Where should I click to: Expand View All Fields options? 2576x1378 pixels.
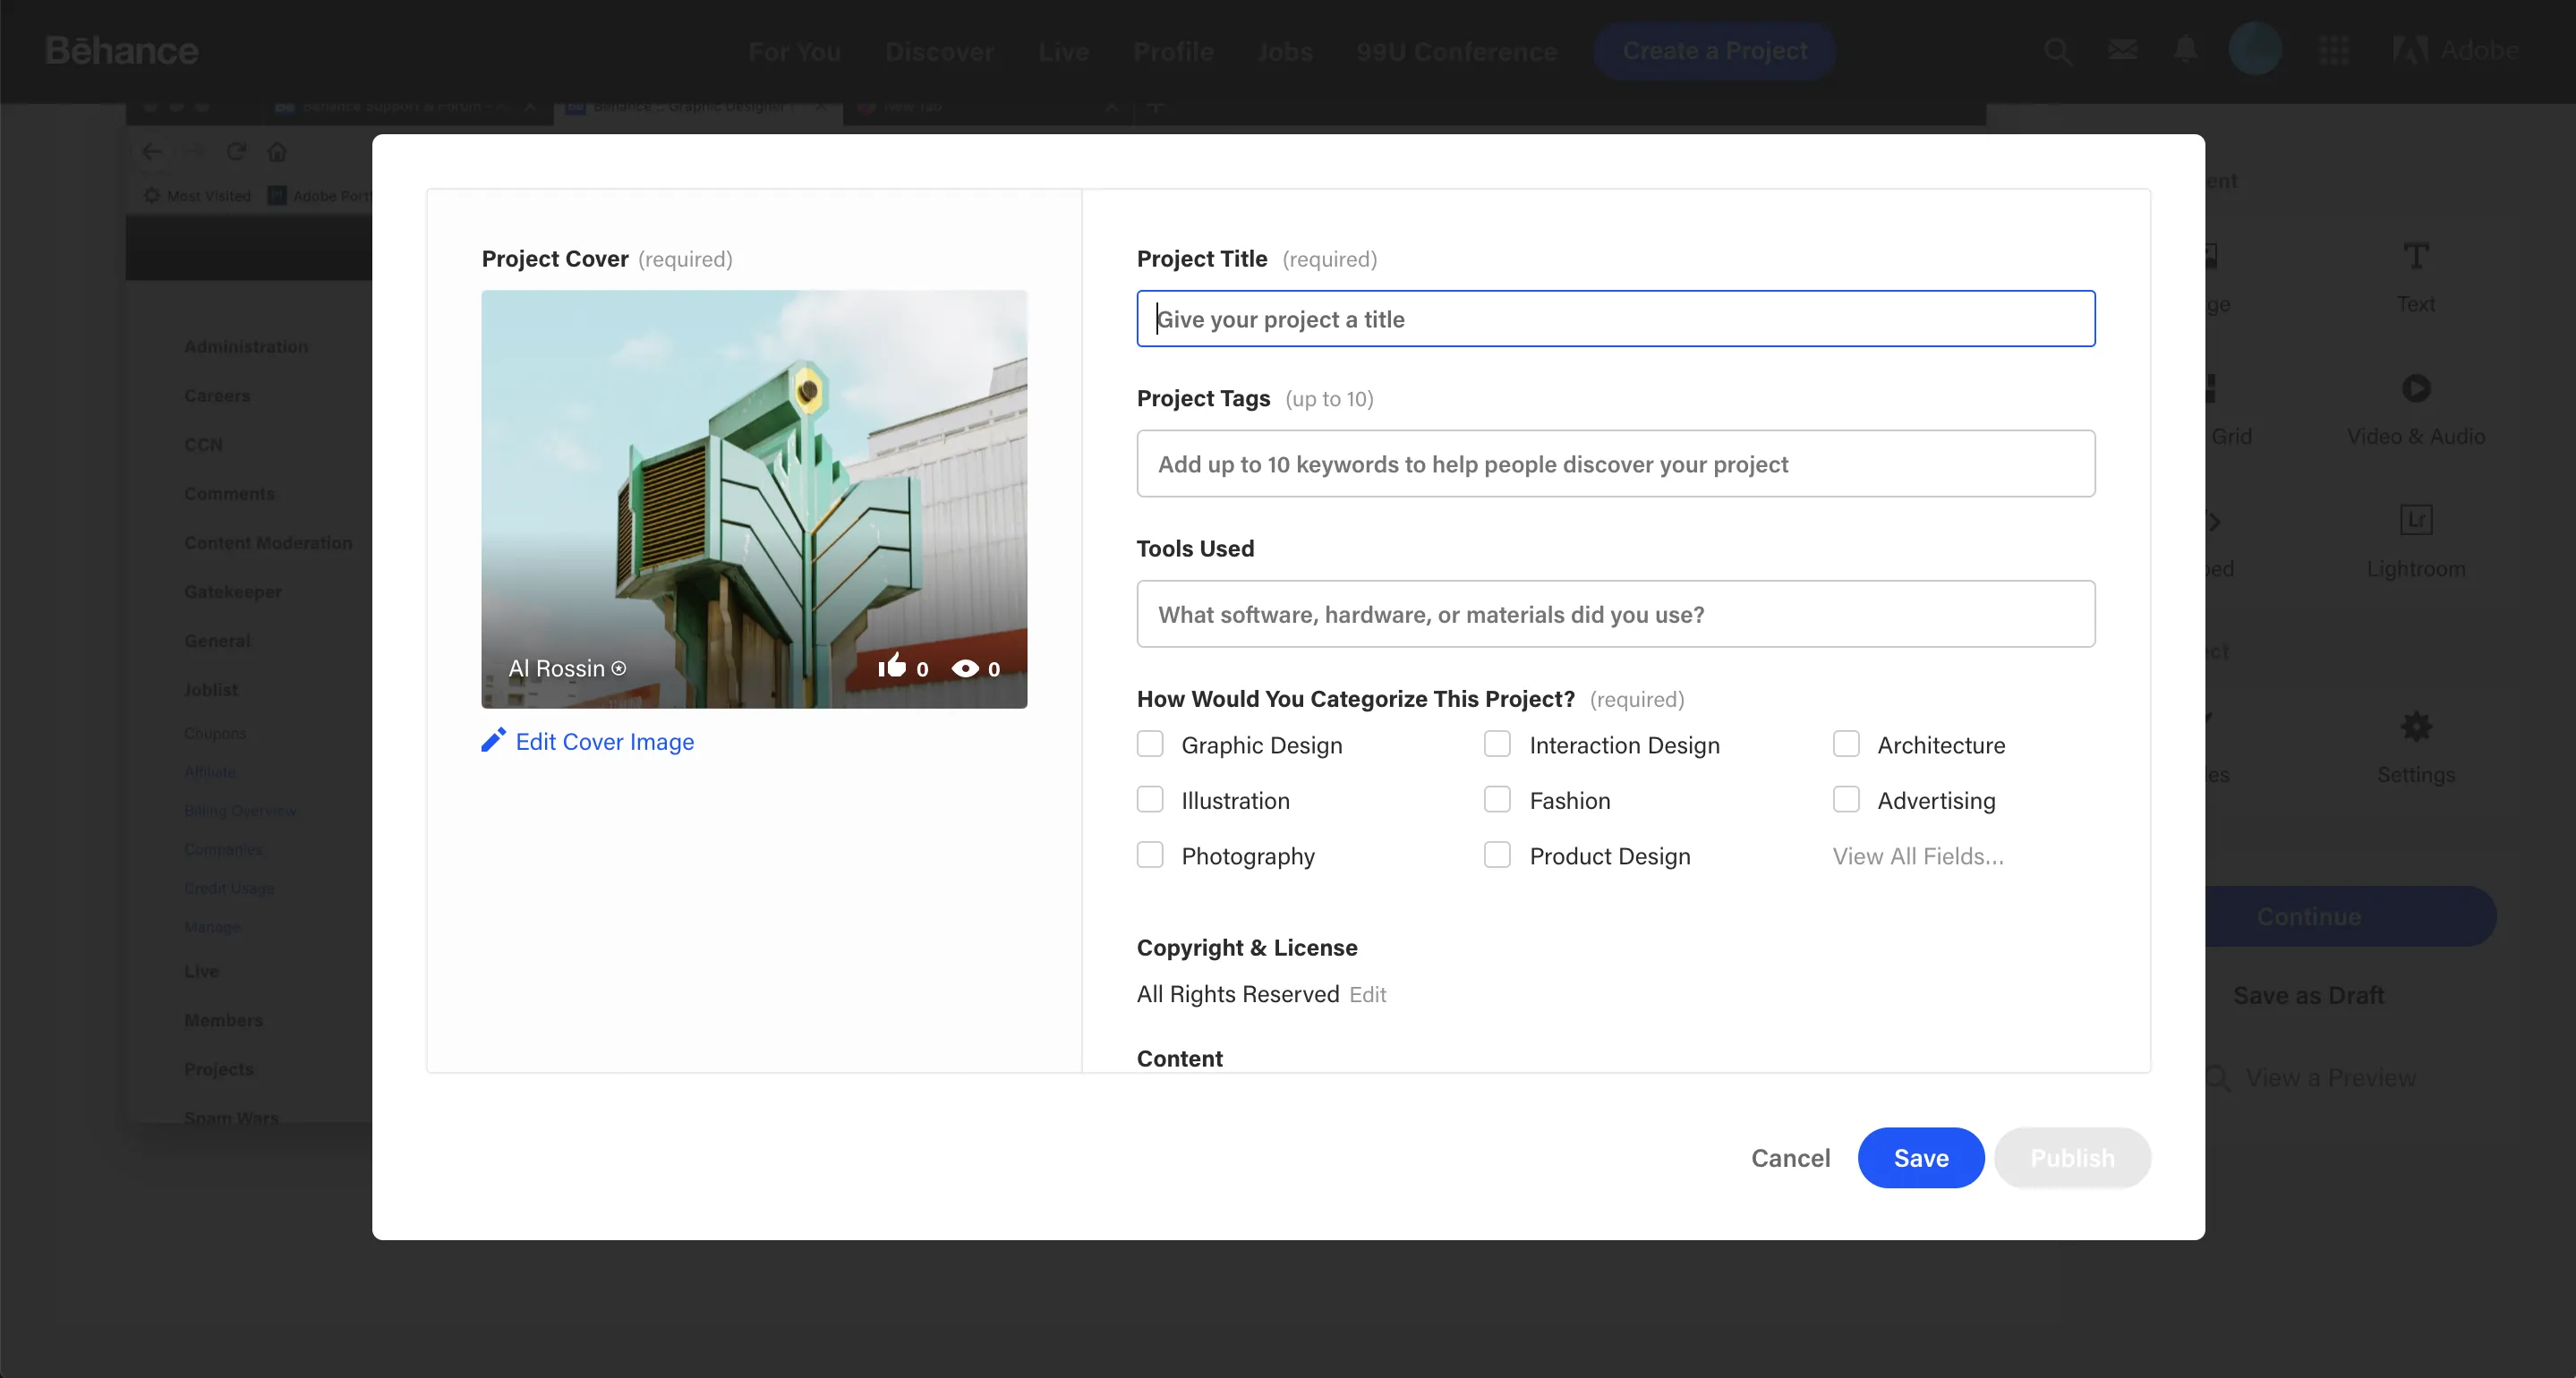(x=1918, y=855)
